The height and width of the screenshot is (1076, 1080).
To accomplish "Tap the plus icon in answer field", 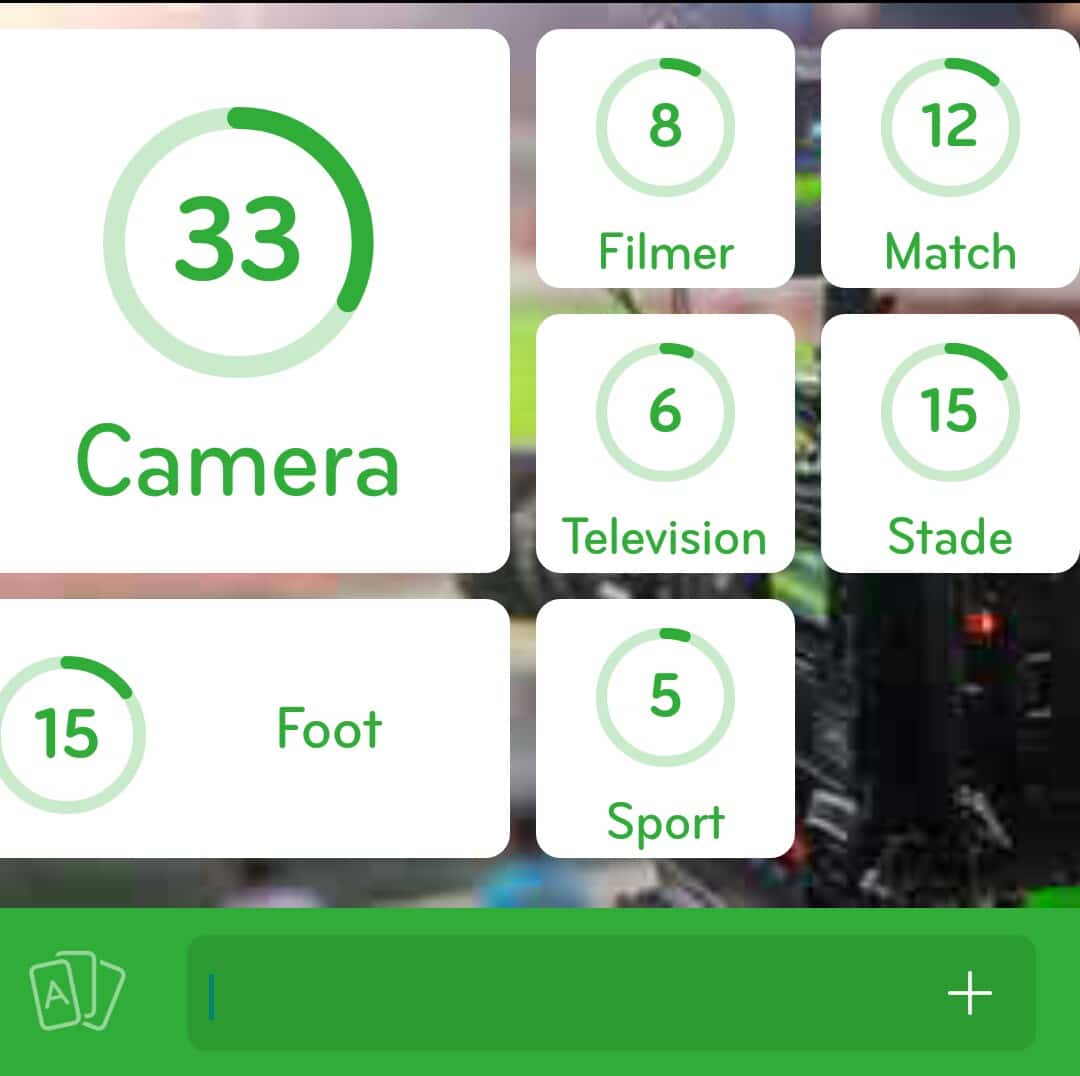I will (969, 993).
